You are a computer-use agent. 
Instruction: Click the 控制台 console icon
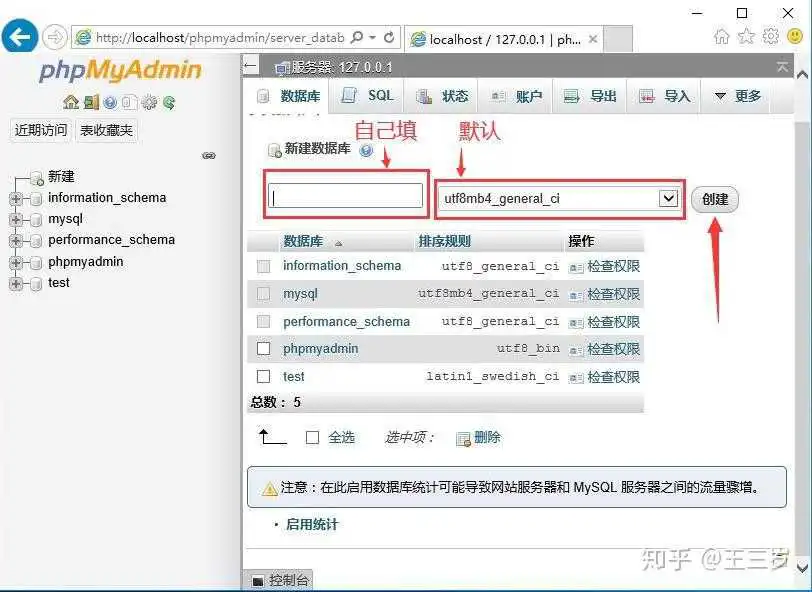(x=257, y=581)
